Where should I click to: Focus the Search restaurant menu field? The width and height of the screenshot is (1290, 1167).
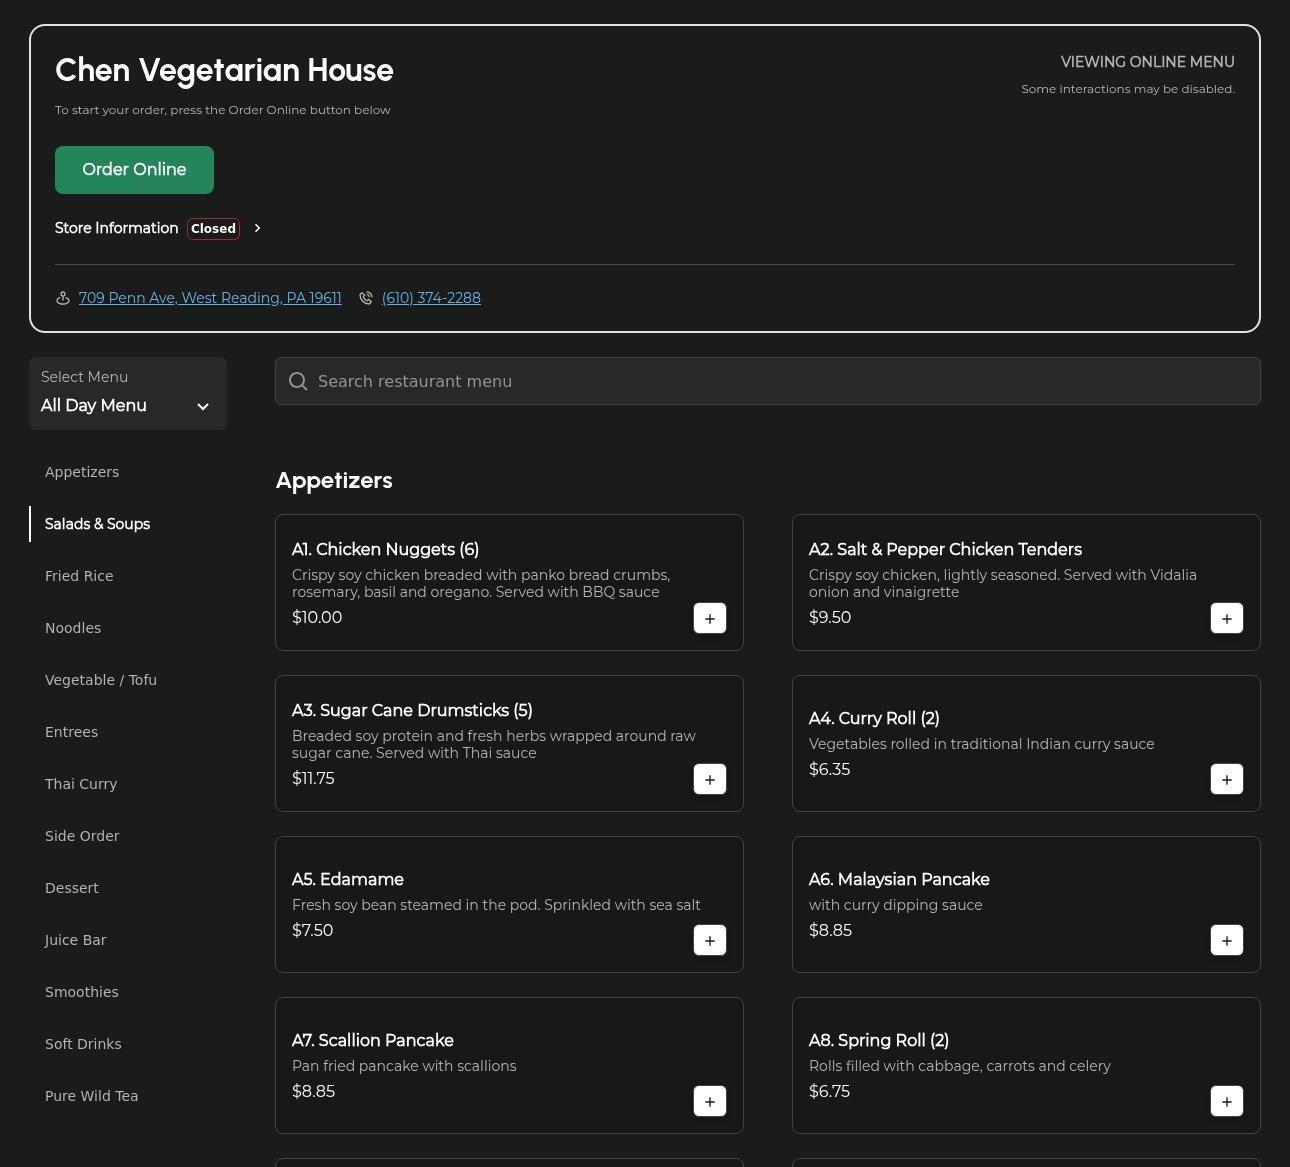[780, 381]
